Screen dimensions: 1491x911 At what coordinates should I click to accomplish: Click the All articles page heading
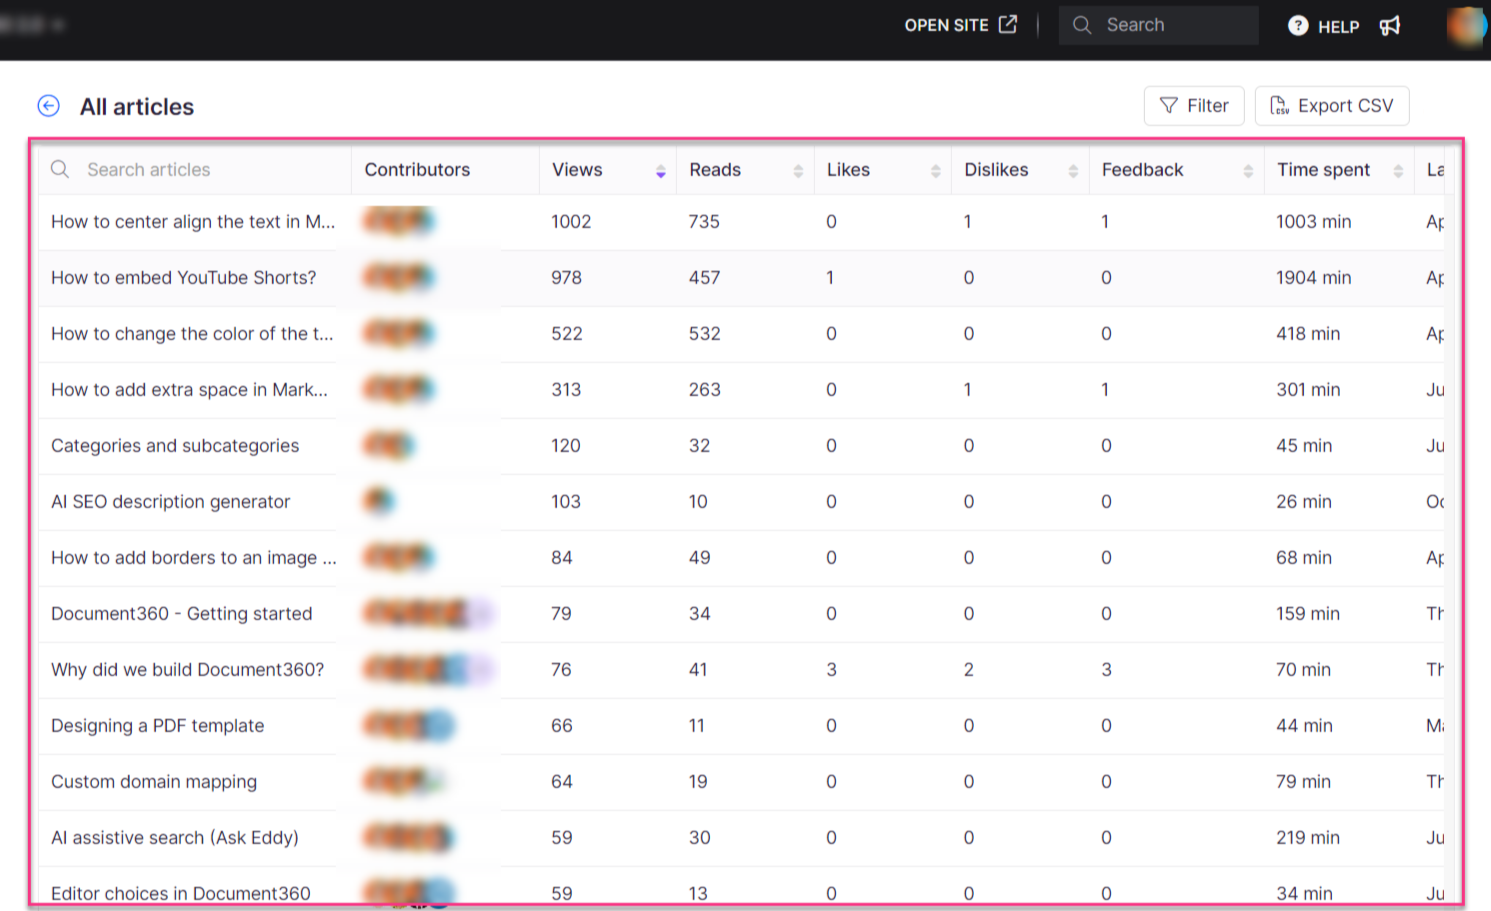[137, 106]
